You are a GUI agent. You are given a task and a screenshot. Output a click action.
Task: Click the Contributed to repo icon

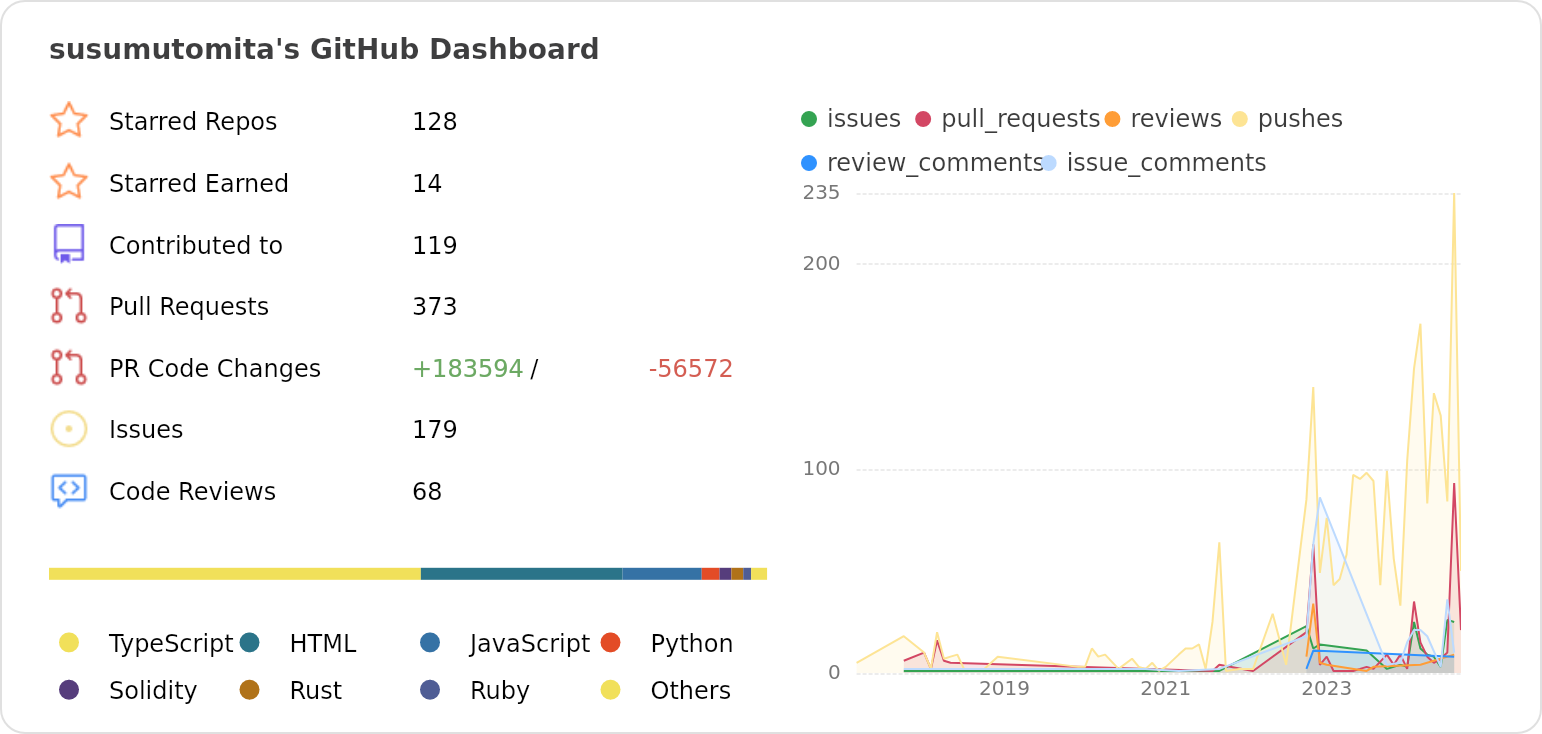[x=69, y=244]
